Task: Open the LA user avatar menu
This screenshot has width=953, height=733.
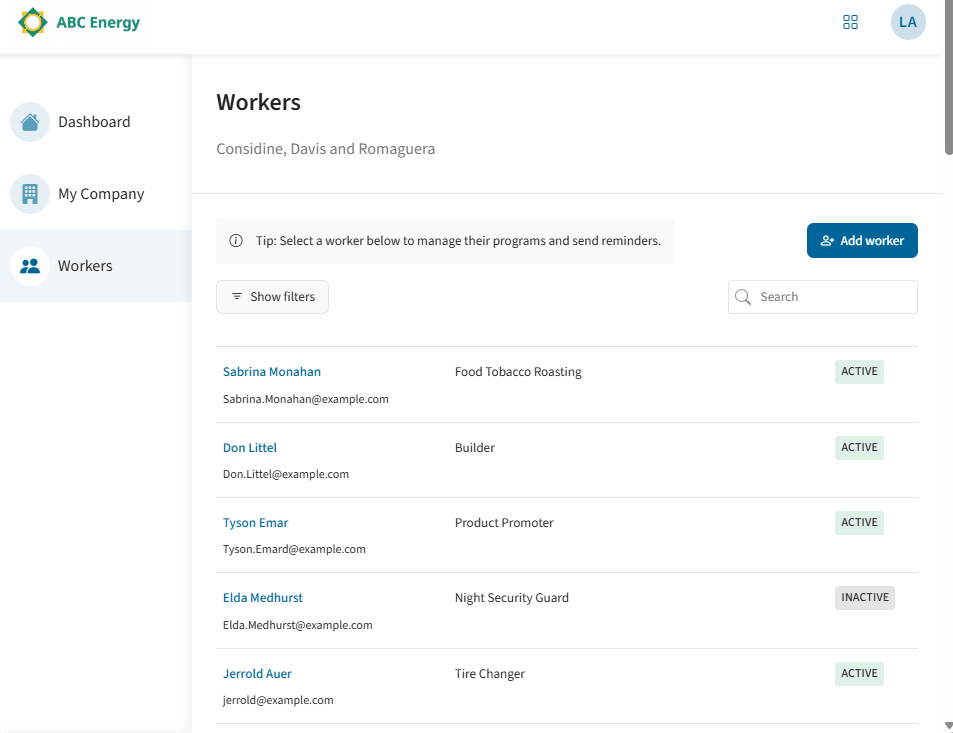Action: pos(908,22)
